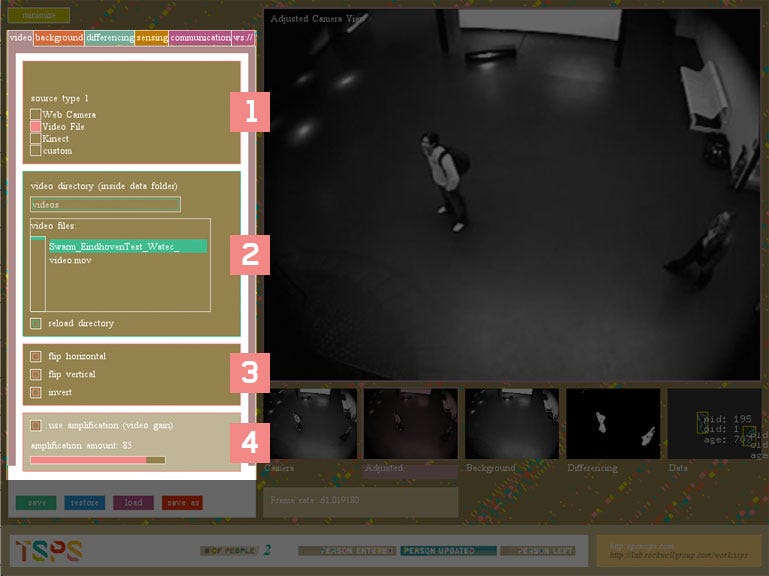Open the differencing tab
Viewport: 769px width, 576px height.
(x=110, y=38)
